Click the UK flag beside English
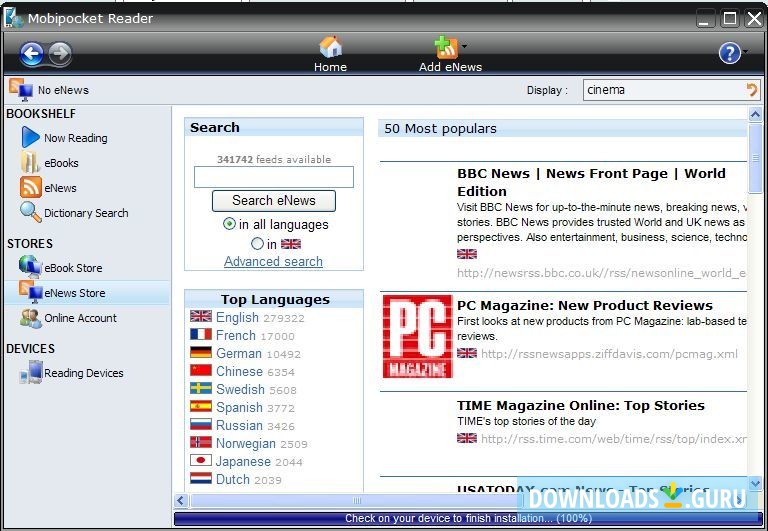Image resolution: width=768 pixels, height=531 pixels. tap(201, 316)
